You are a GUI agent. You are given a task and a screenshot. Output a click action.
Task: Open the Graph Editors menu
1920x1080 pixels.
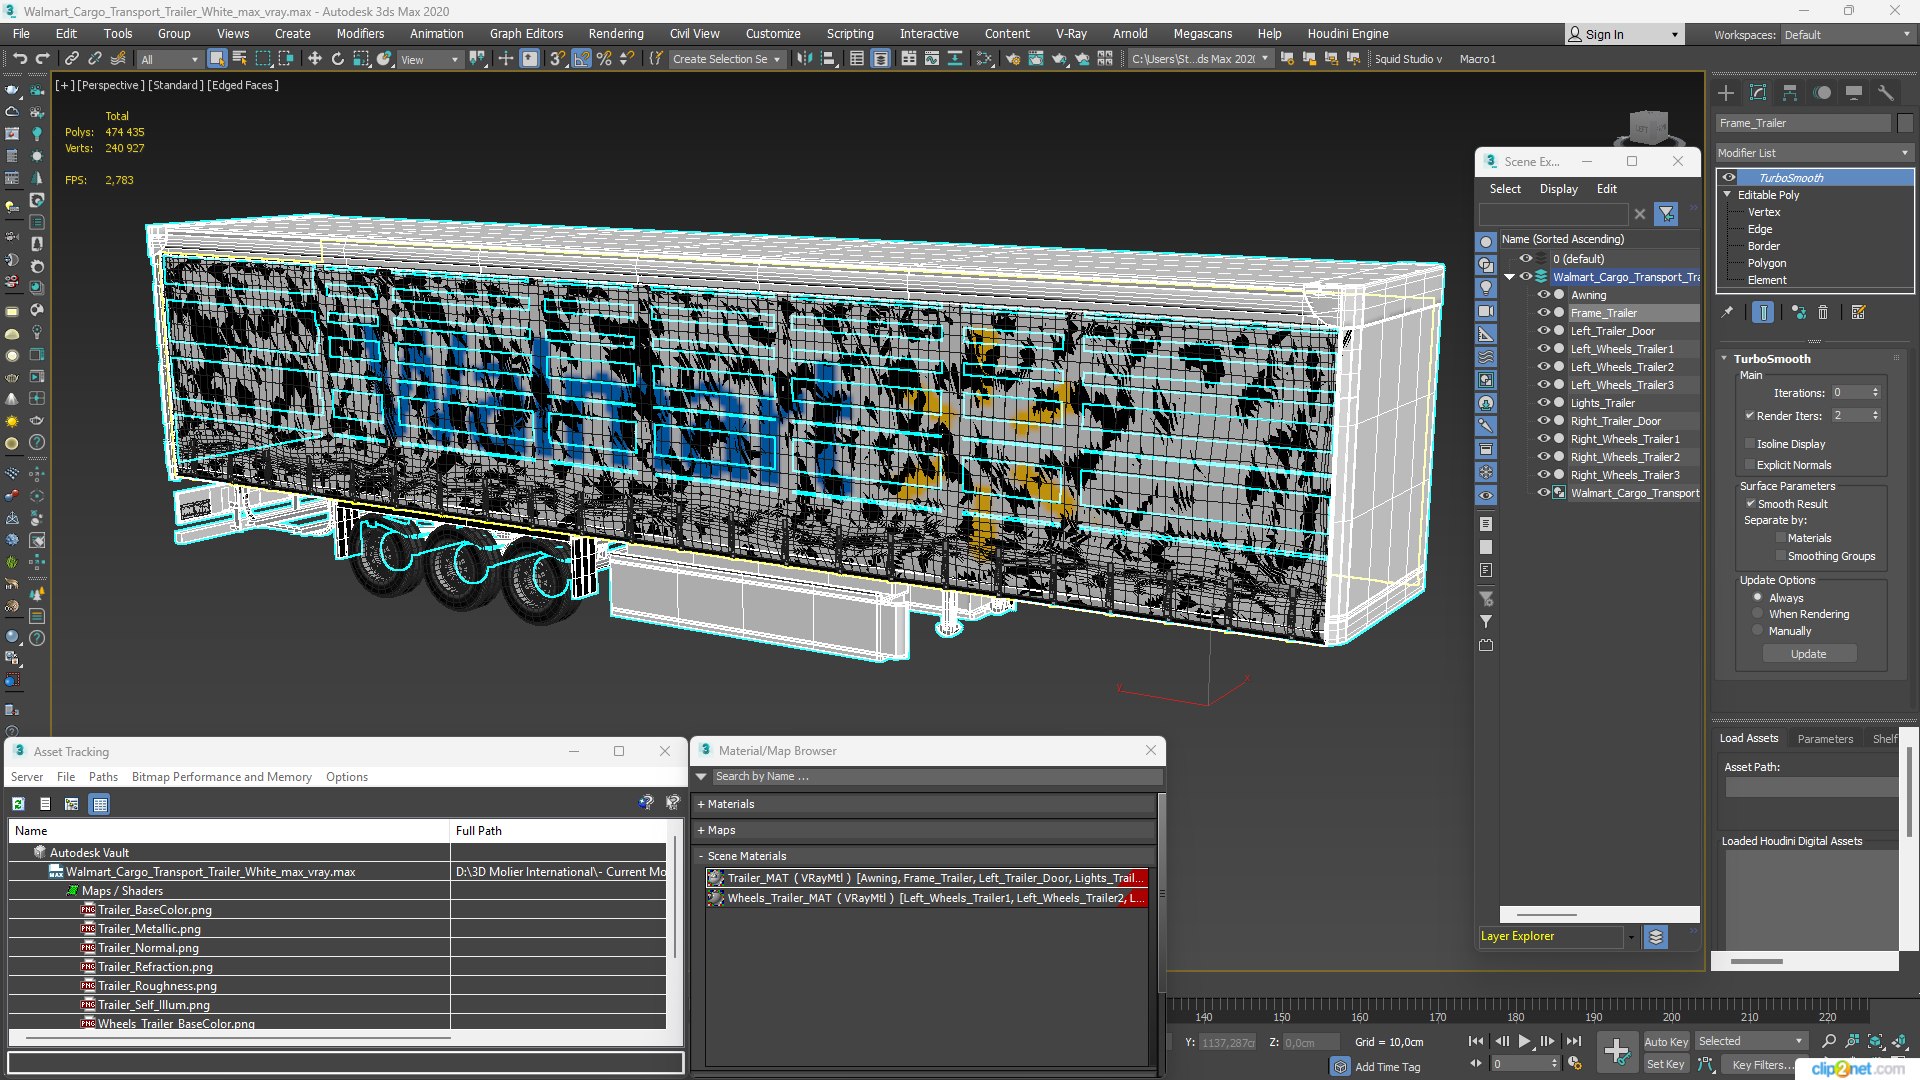pos(526,34)
